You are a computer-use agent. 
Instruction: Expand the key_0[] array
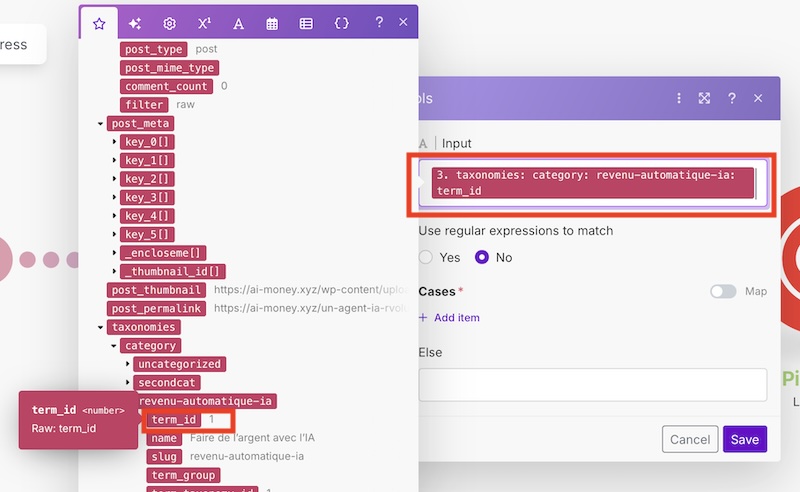(114, 142)
